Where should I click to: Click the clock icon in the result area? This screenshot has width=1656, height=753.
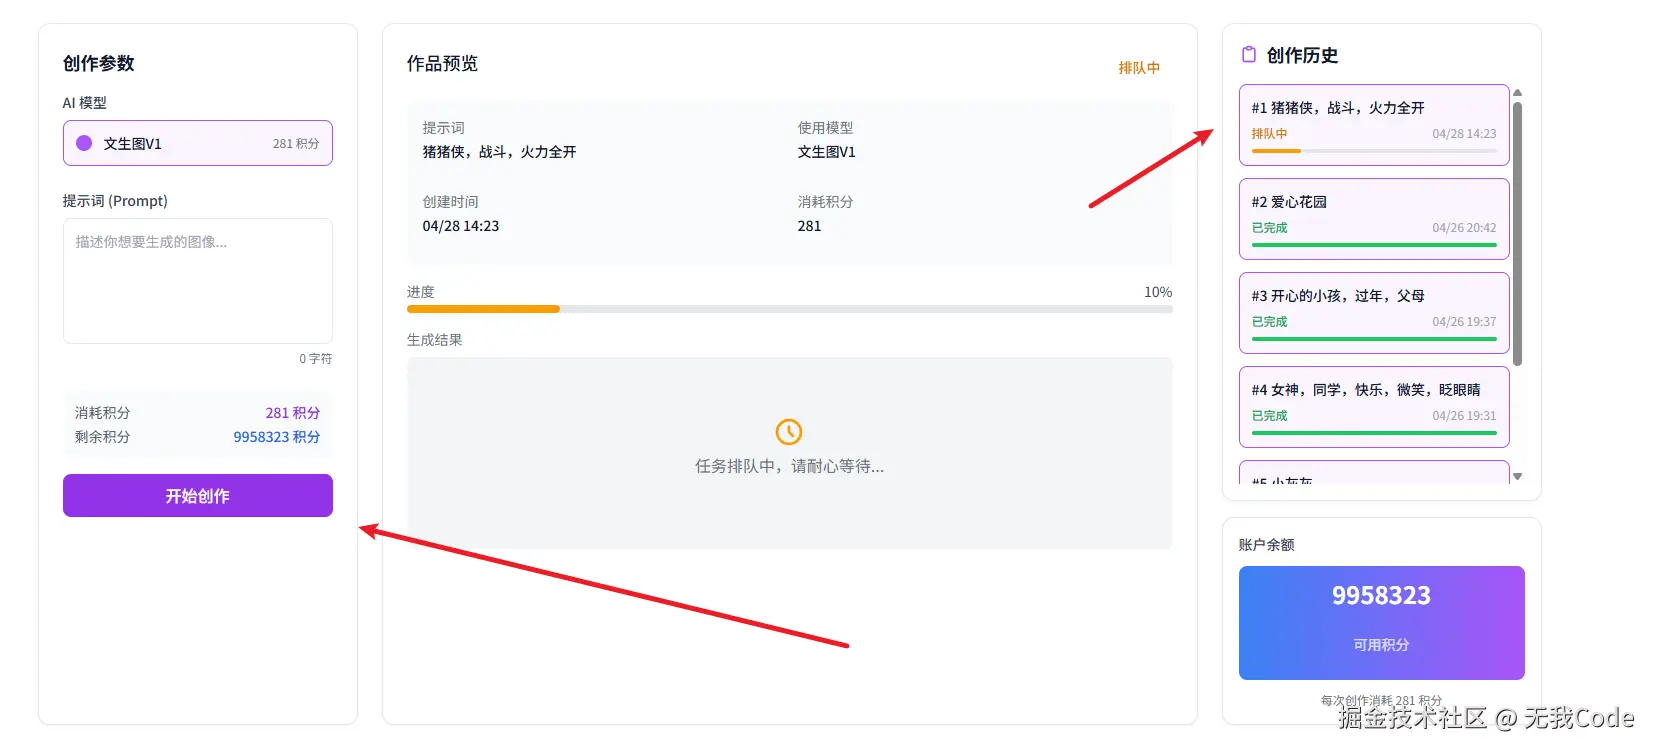coord(789,432)
